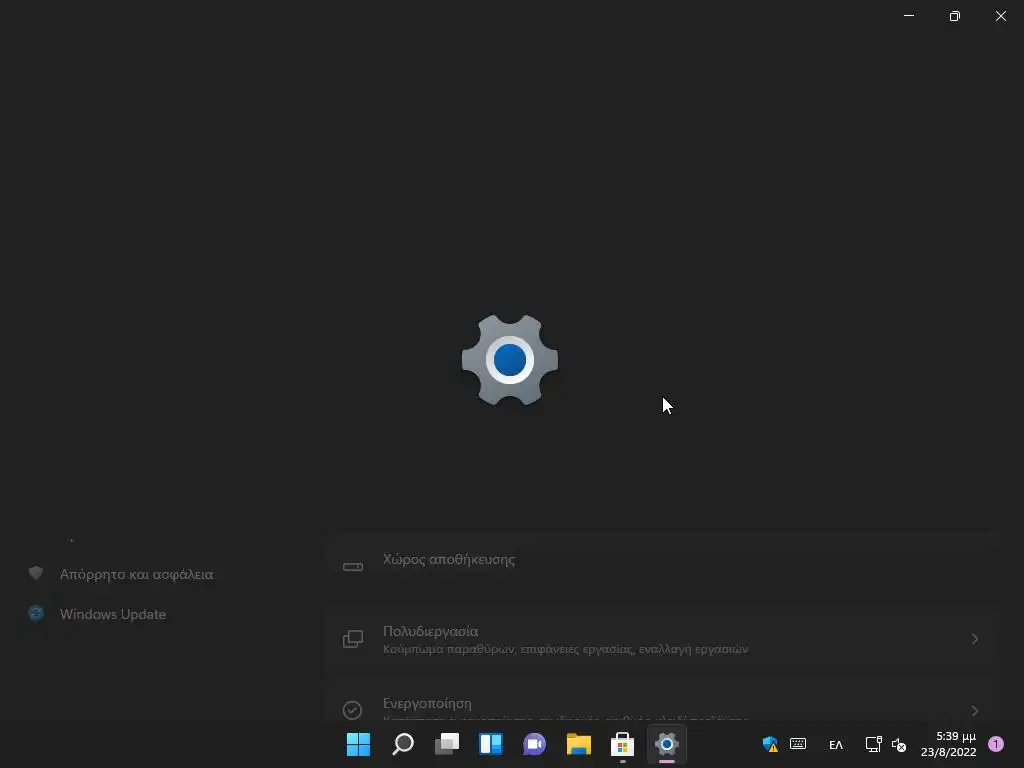Viewport: 1024px width, 768px height.
Task: Close the Settings window
Action: click(x=1000, y=16)
